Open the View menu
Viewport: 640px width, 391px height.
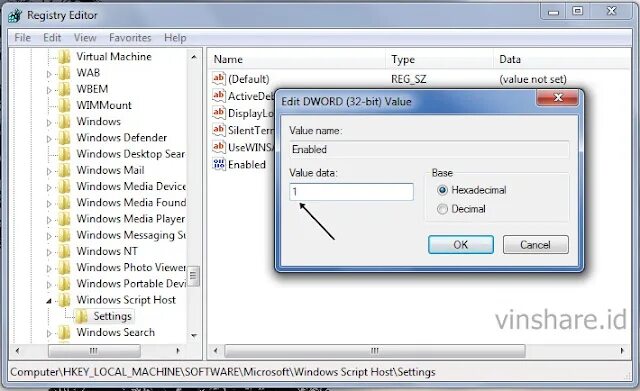point(85,38)
